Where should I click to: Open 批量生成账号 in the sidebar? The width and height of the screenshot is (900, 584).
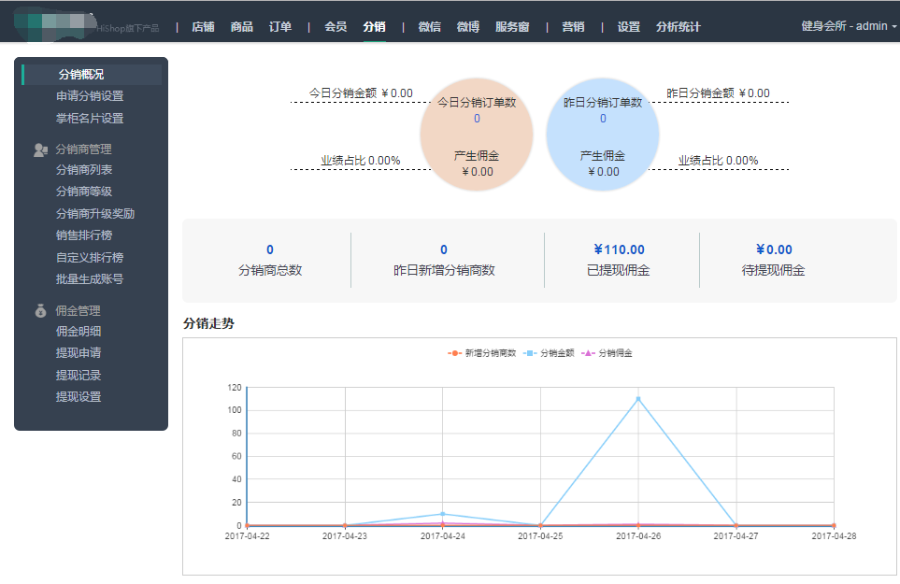coord(90,279)
